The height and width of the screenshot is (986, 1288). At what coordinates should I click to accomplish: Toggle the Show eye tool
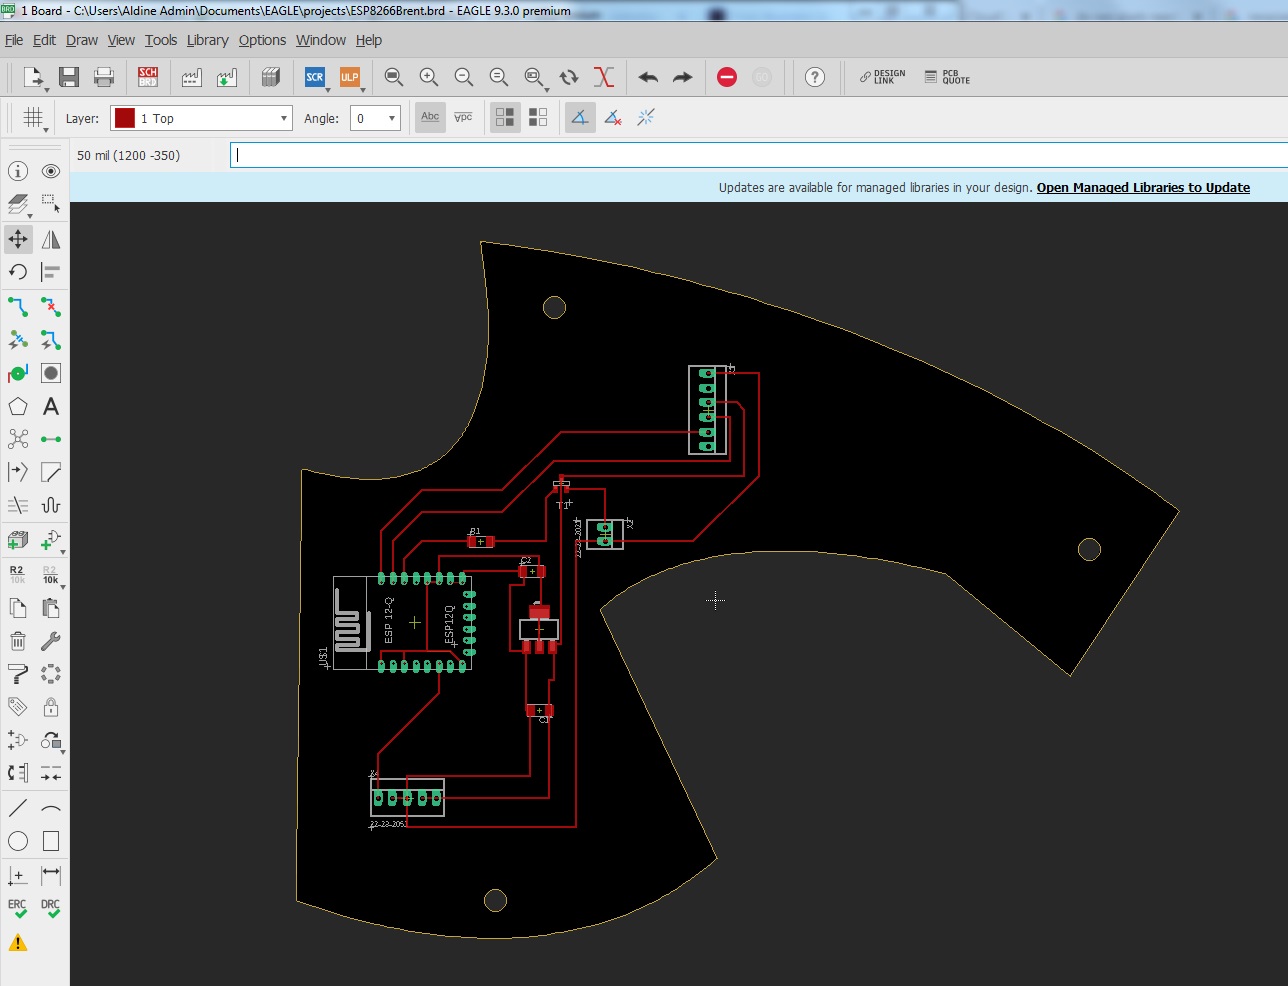[51, 171]
